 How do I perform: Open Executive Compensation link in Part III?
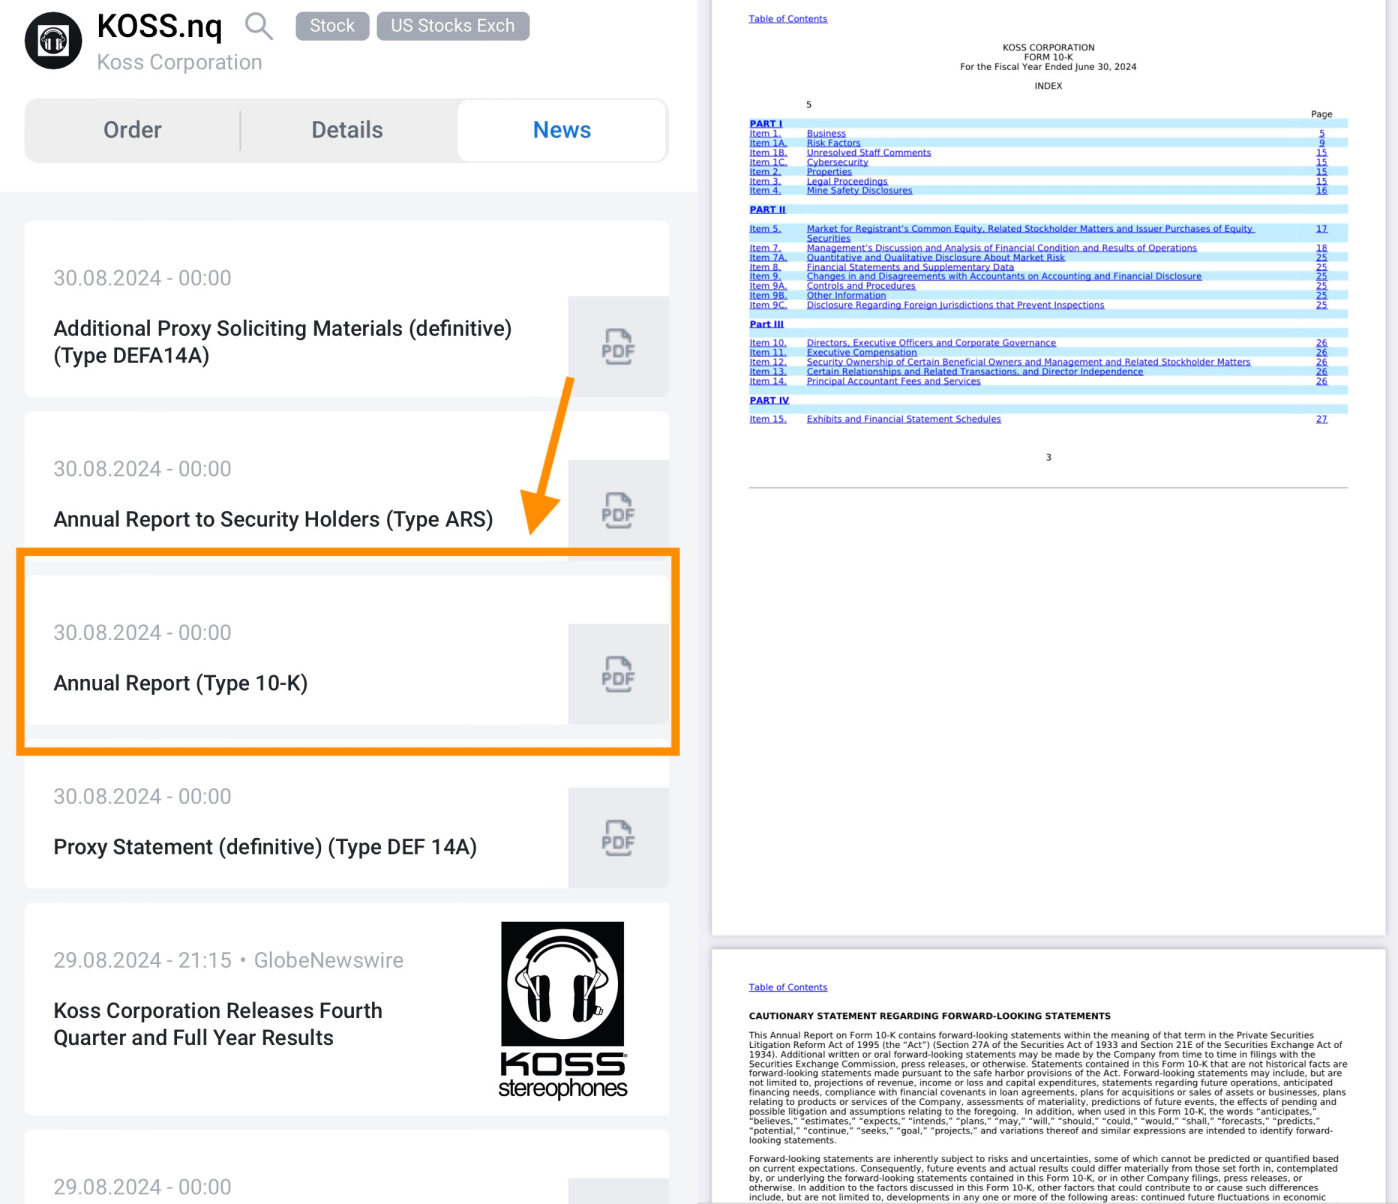click(861, 352)
